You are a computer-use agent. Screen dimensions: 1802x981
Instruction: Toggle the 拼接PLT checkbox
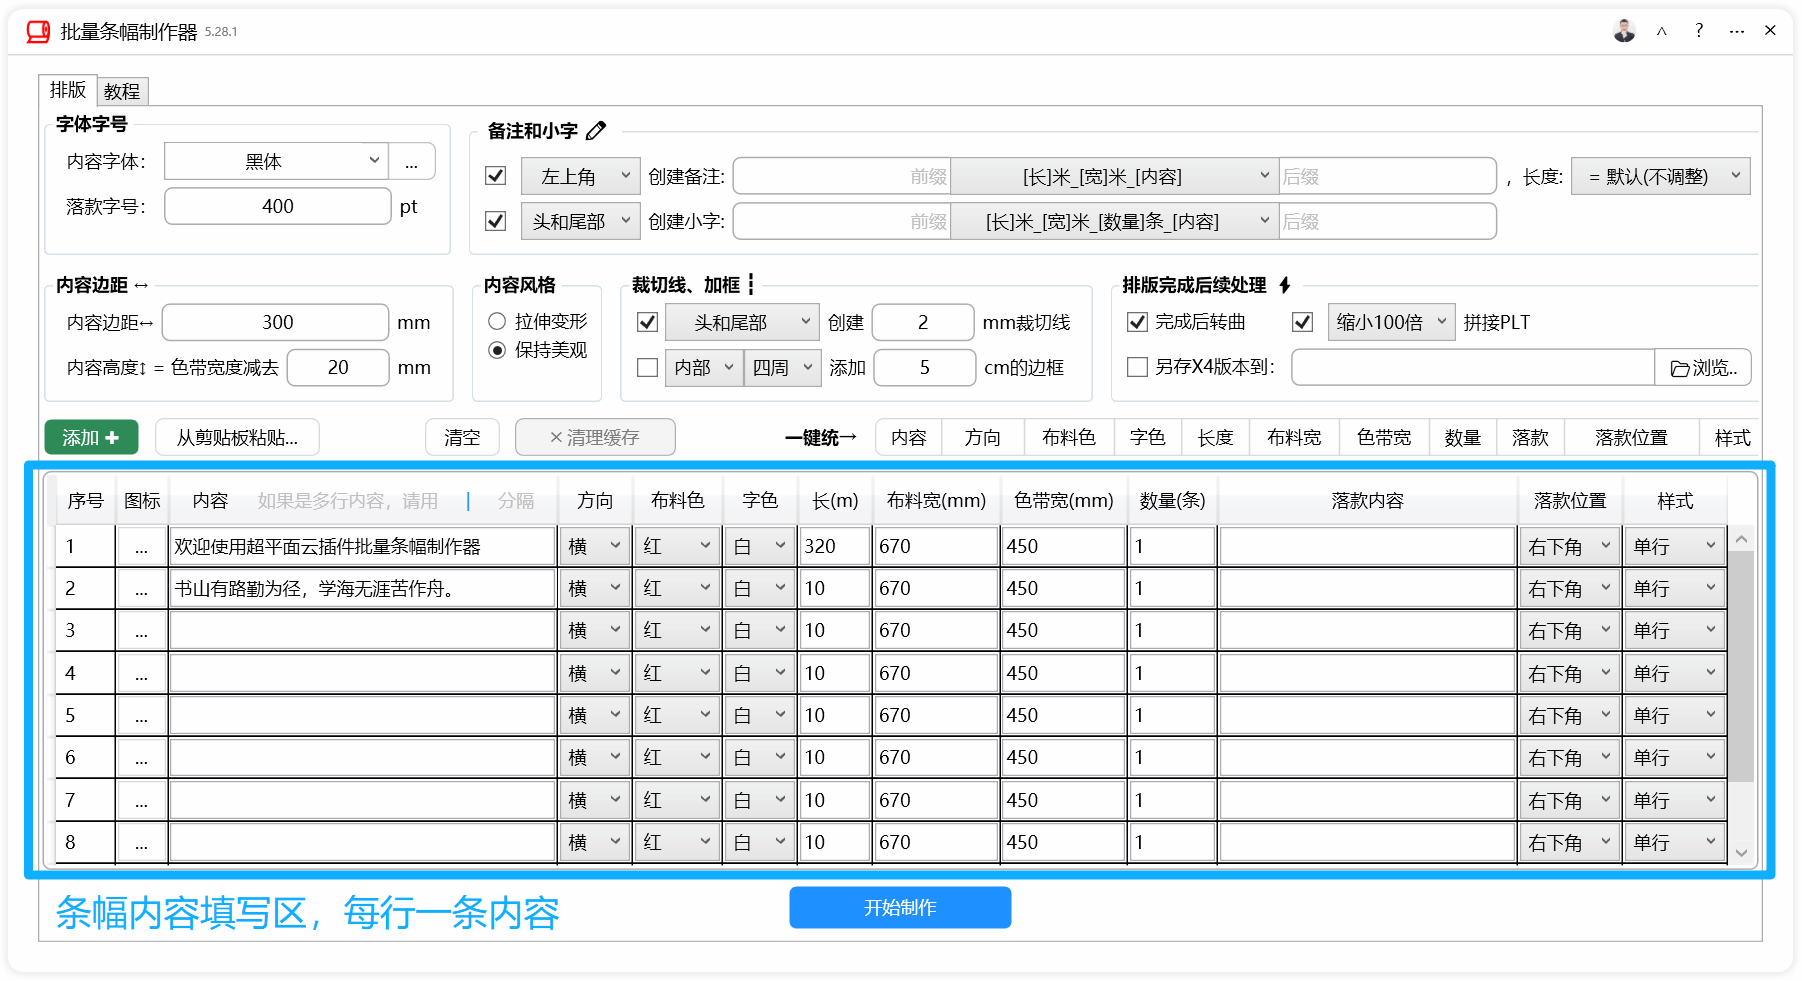tap(1302, 322)
